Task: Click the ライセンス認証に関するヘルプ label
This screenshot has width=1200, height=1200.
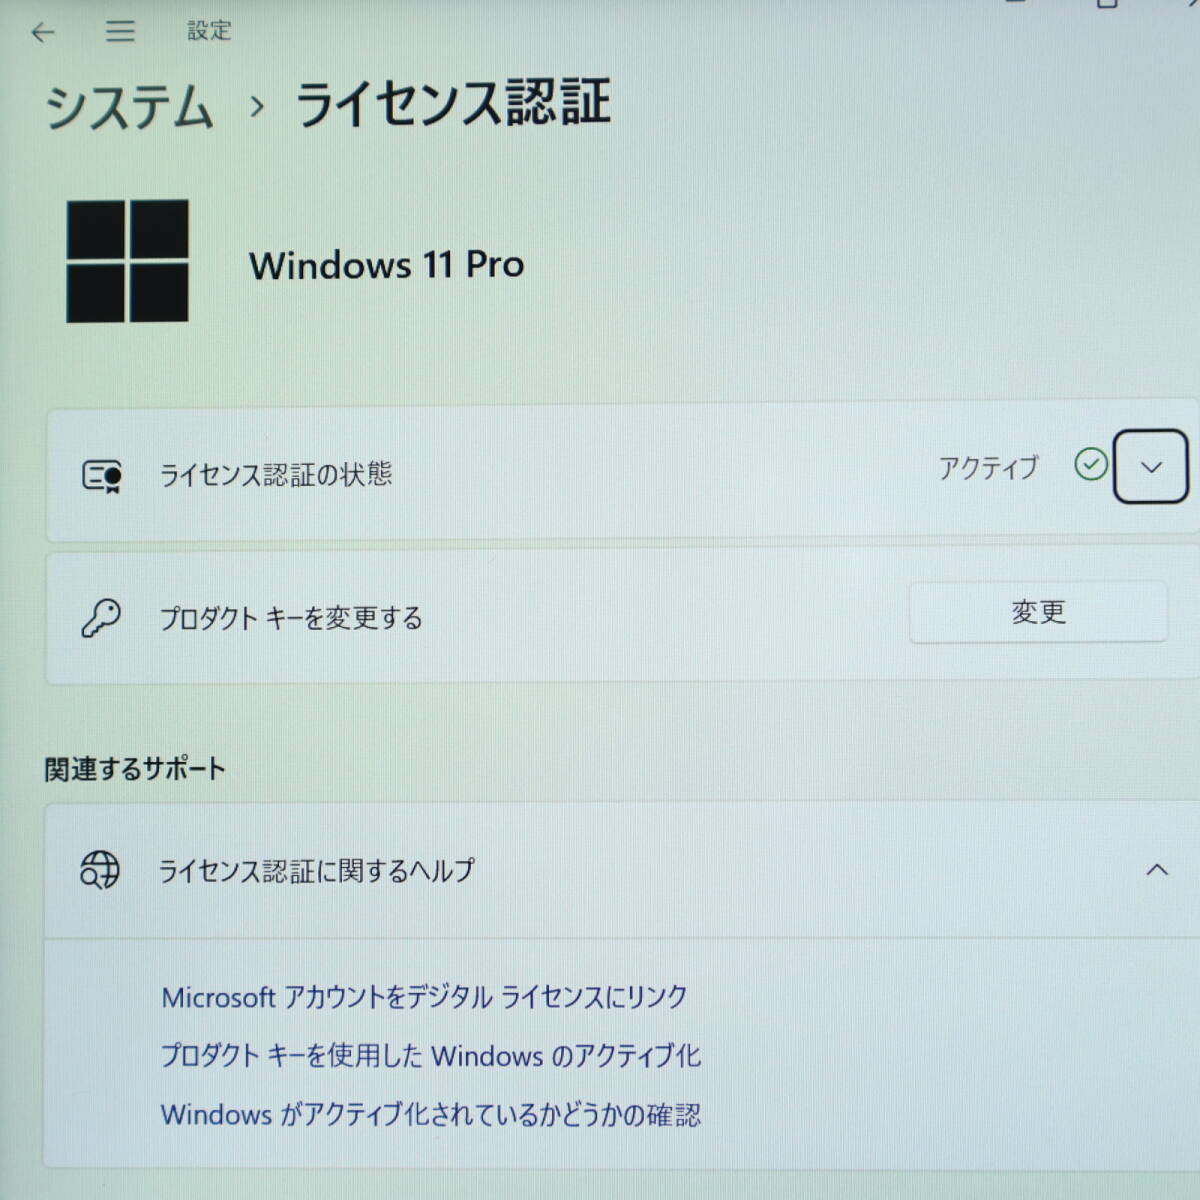Action: point(317,870)
